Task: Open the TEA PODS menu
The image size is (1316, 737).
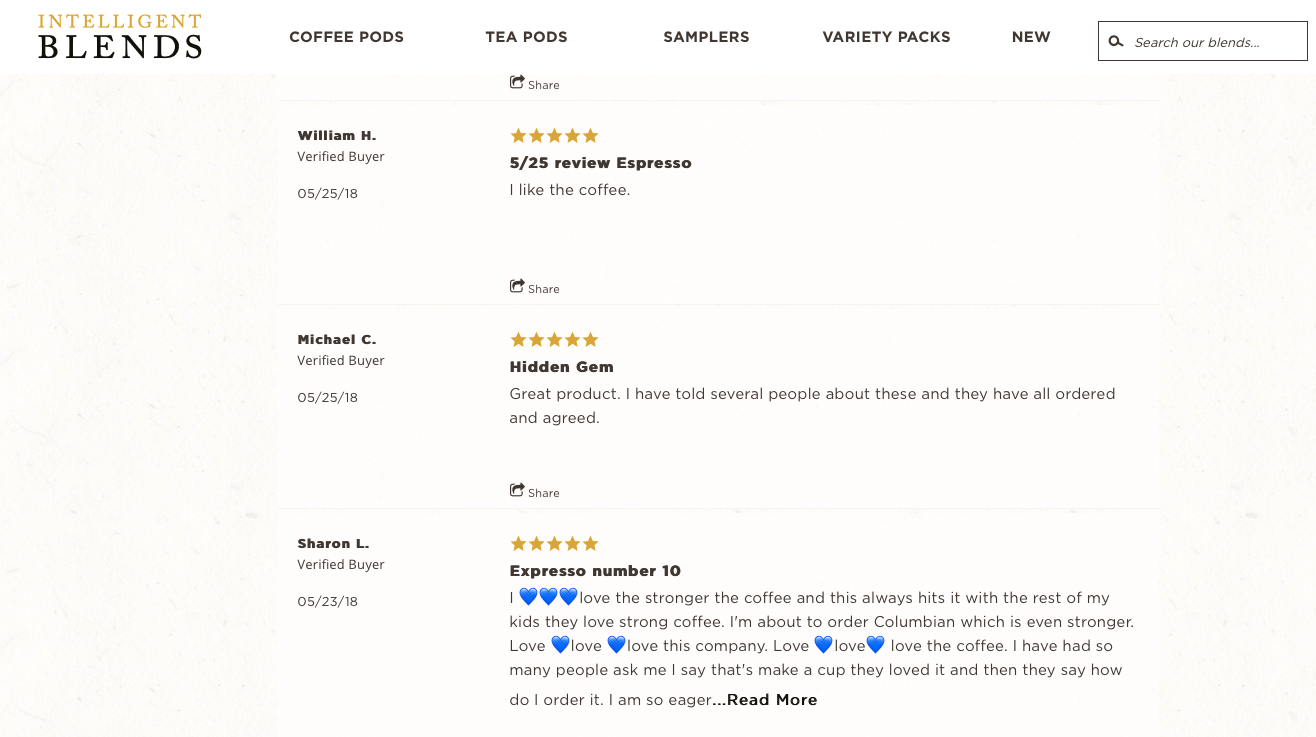Action: point(526,37)
